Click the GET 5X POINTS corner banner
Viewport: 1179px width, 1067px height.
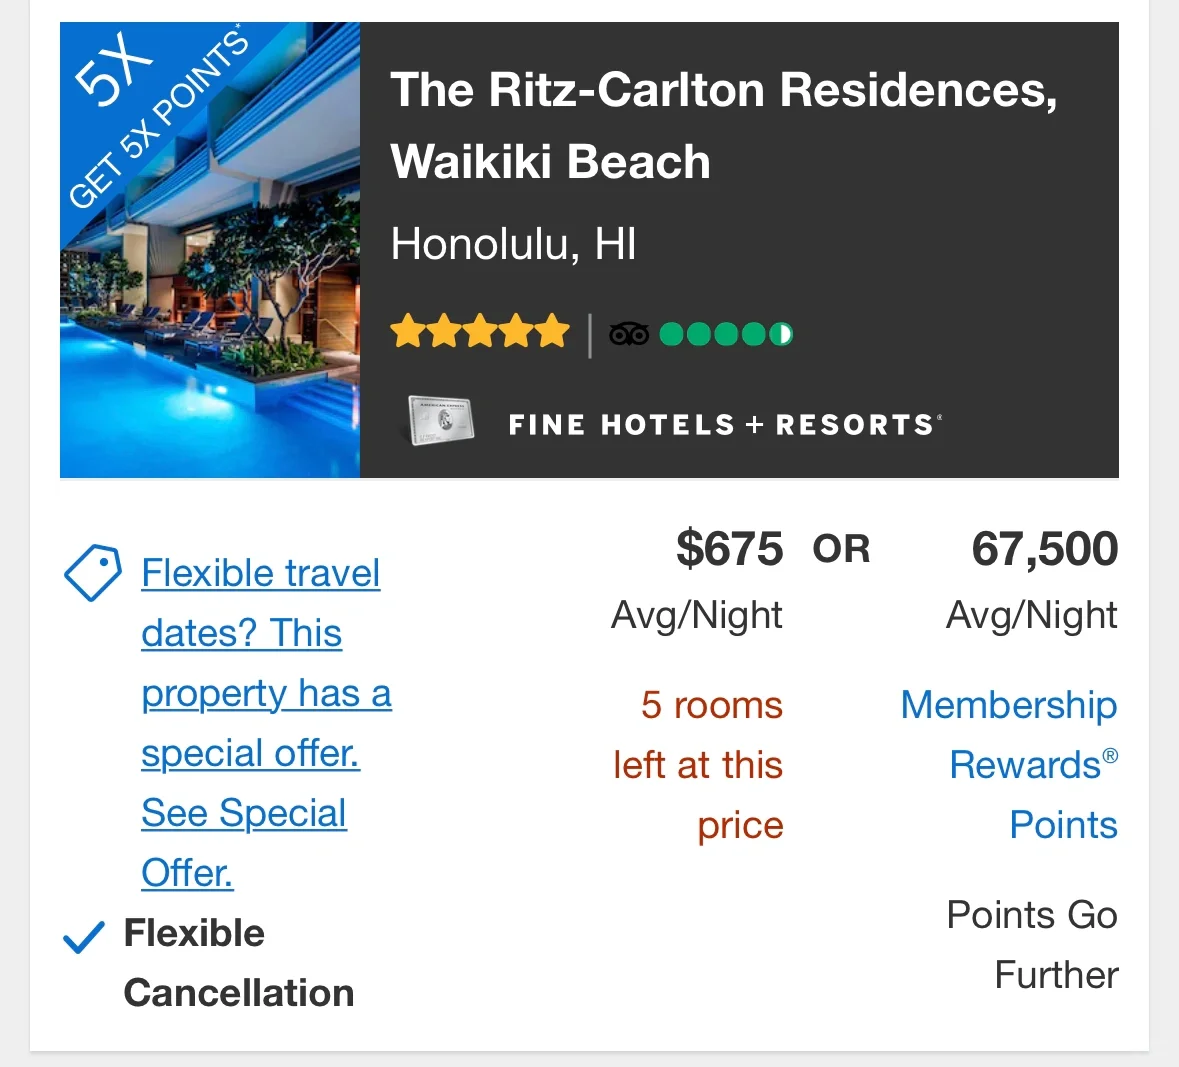click(150, 115)
